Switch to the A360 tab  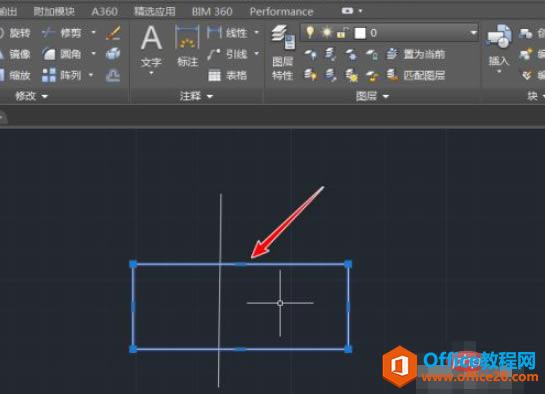pos(104,11)
